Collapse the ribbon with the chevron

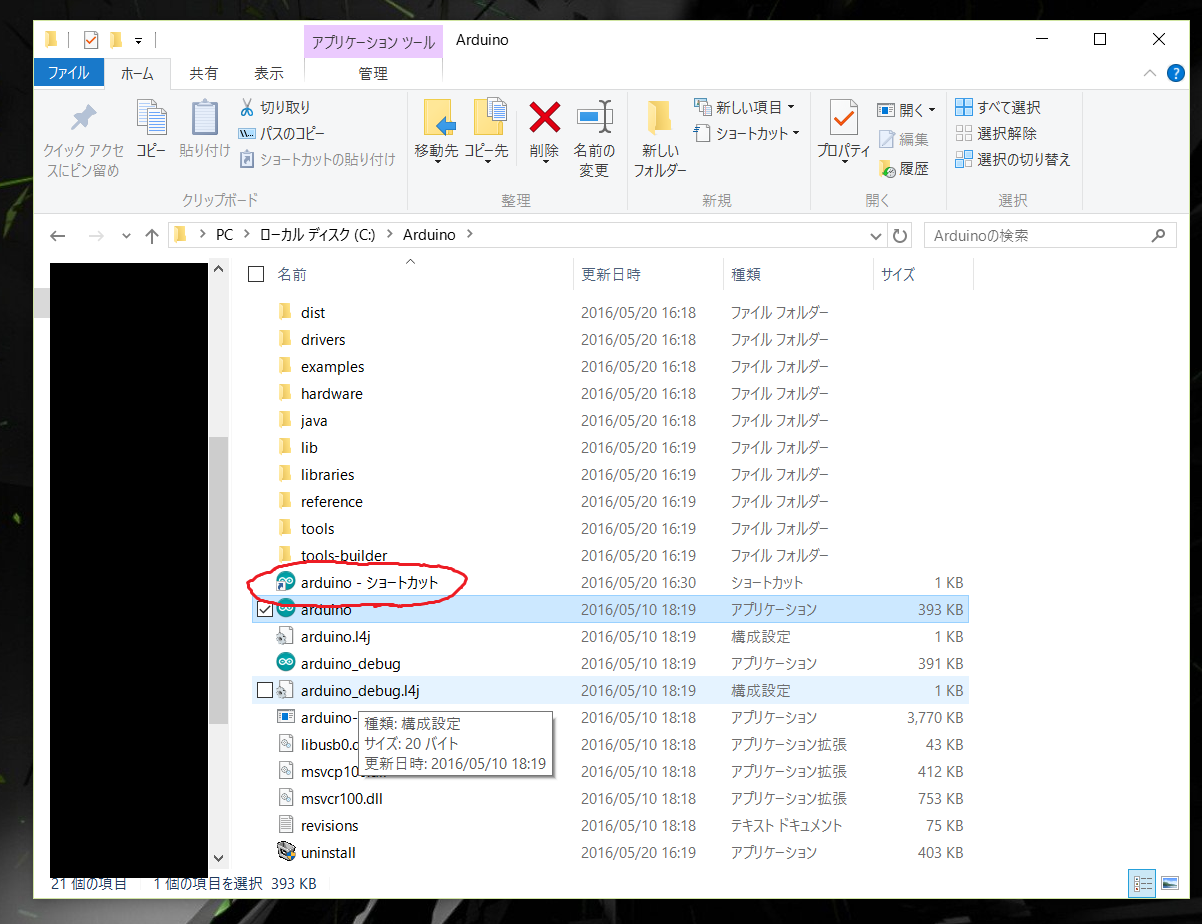pyautogui.click(x=1149, y=74)
